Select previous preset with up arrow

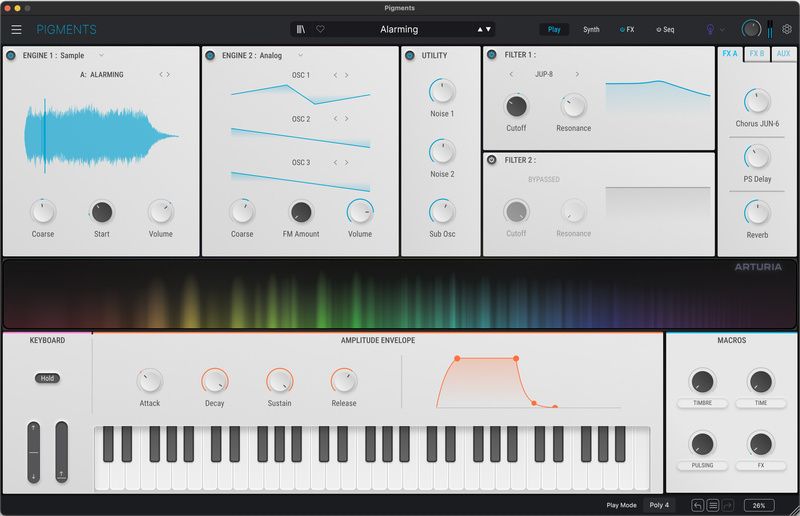[480, 30]
